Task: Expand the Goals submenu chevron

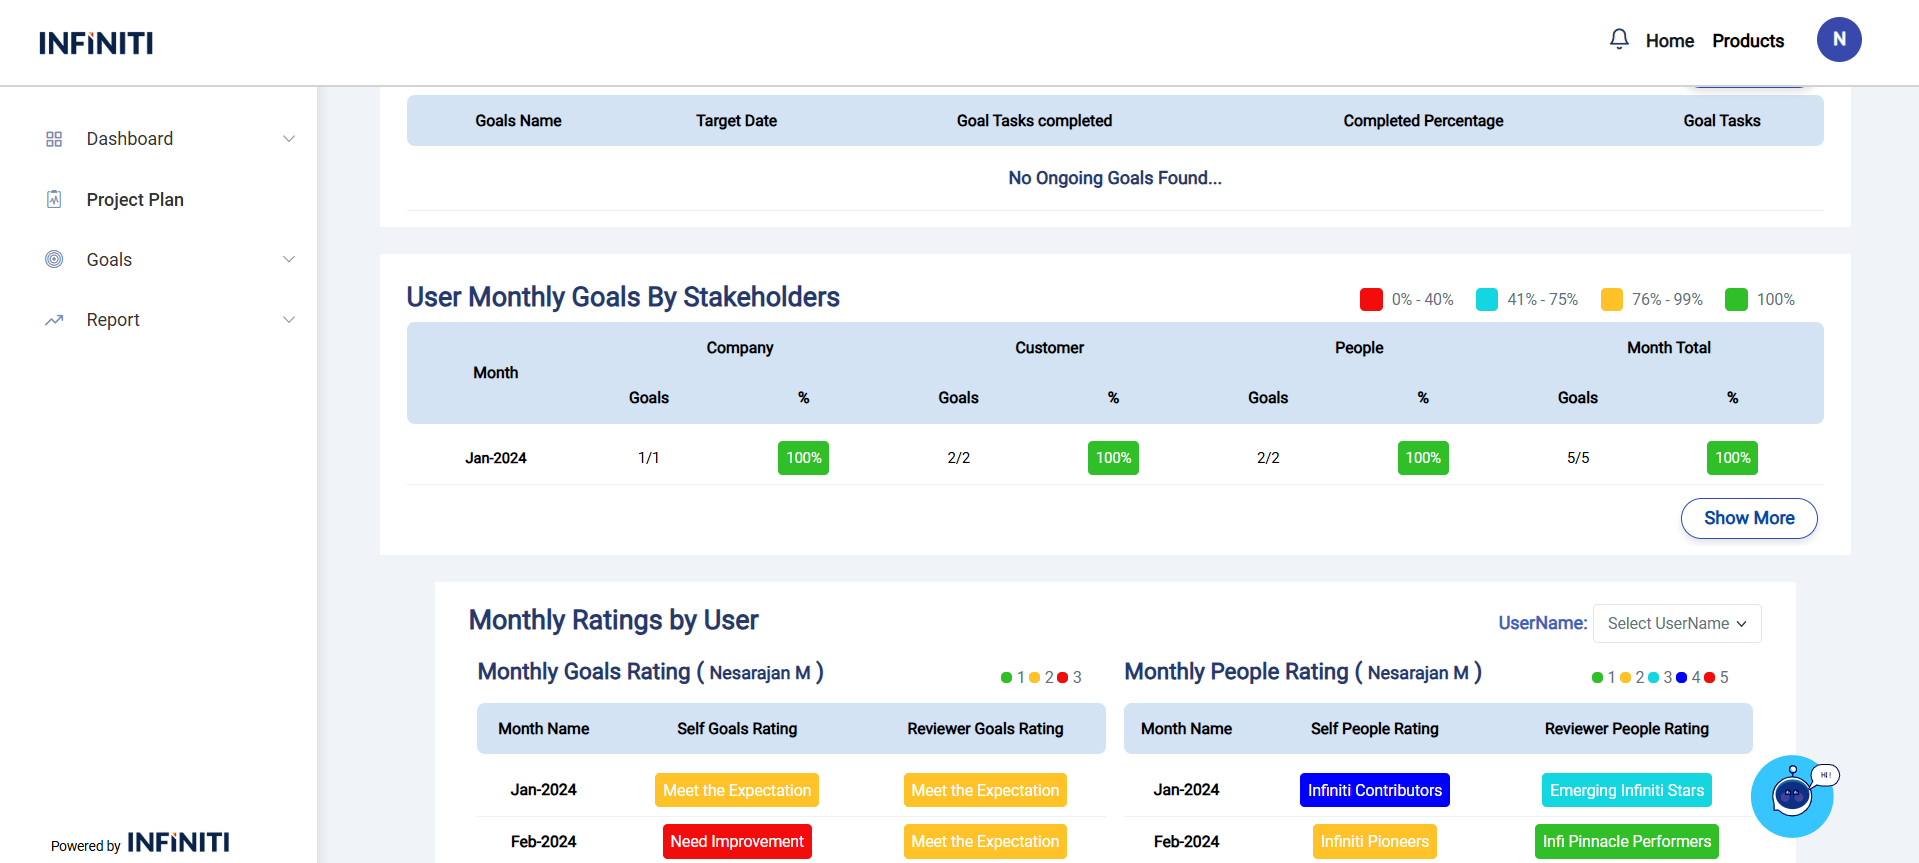Action: click(289, 259)
